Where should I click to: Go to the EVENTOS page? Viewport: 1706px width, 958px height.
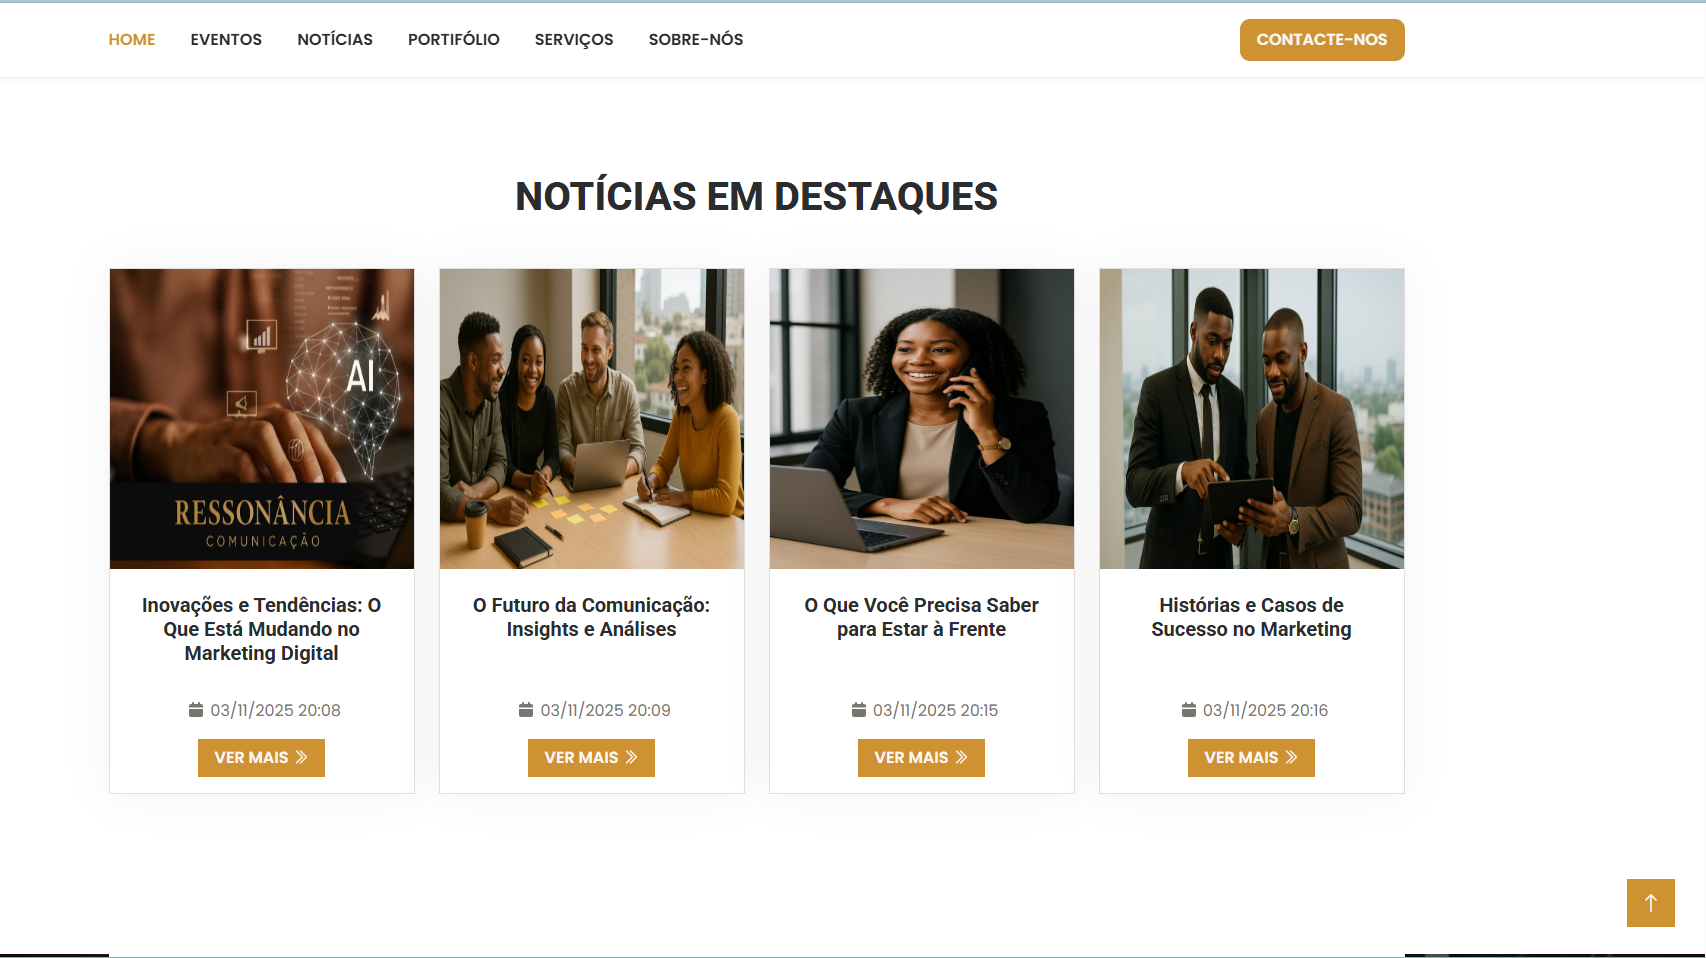coord(226,40)
